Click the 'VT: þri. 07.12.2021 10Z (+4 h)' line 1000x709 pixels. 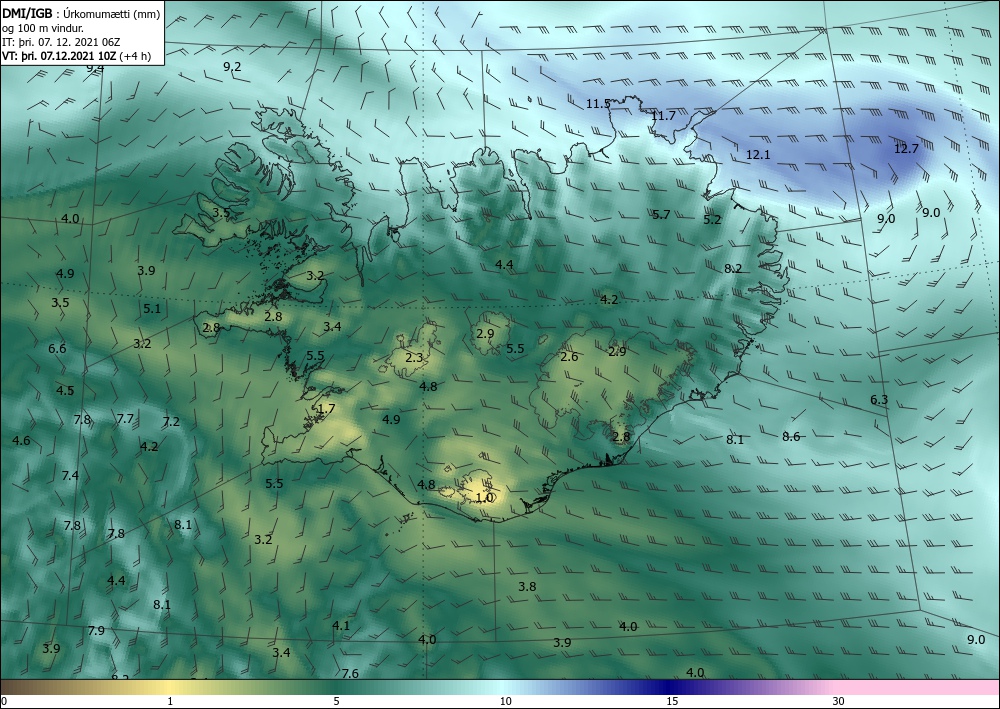pos(77,56)
